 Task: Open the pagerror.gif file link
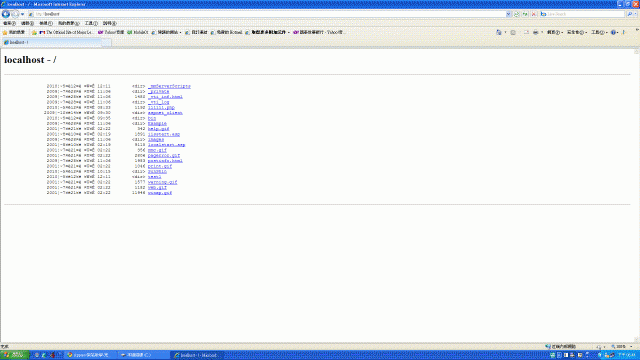164,156
